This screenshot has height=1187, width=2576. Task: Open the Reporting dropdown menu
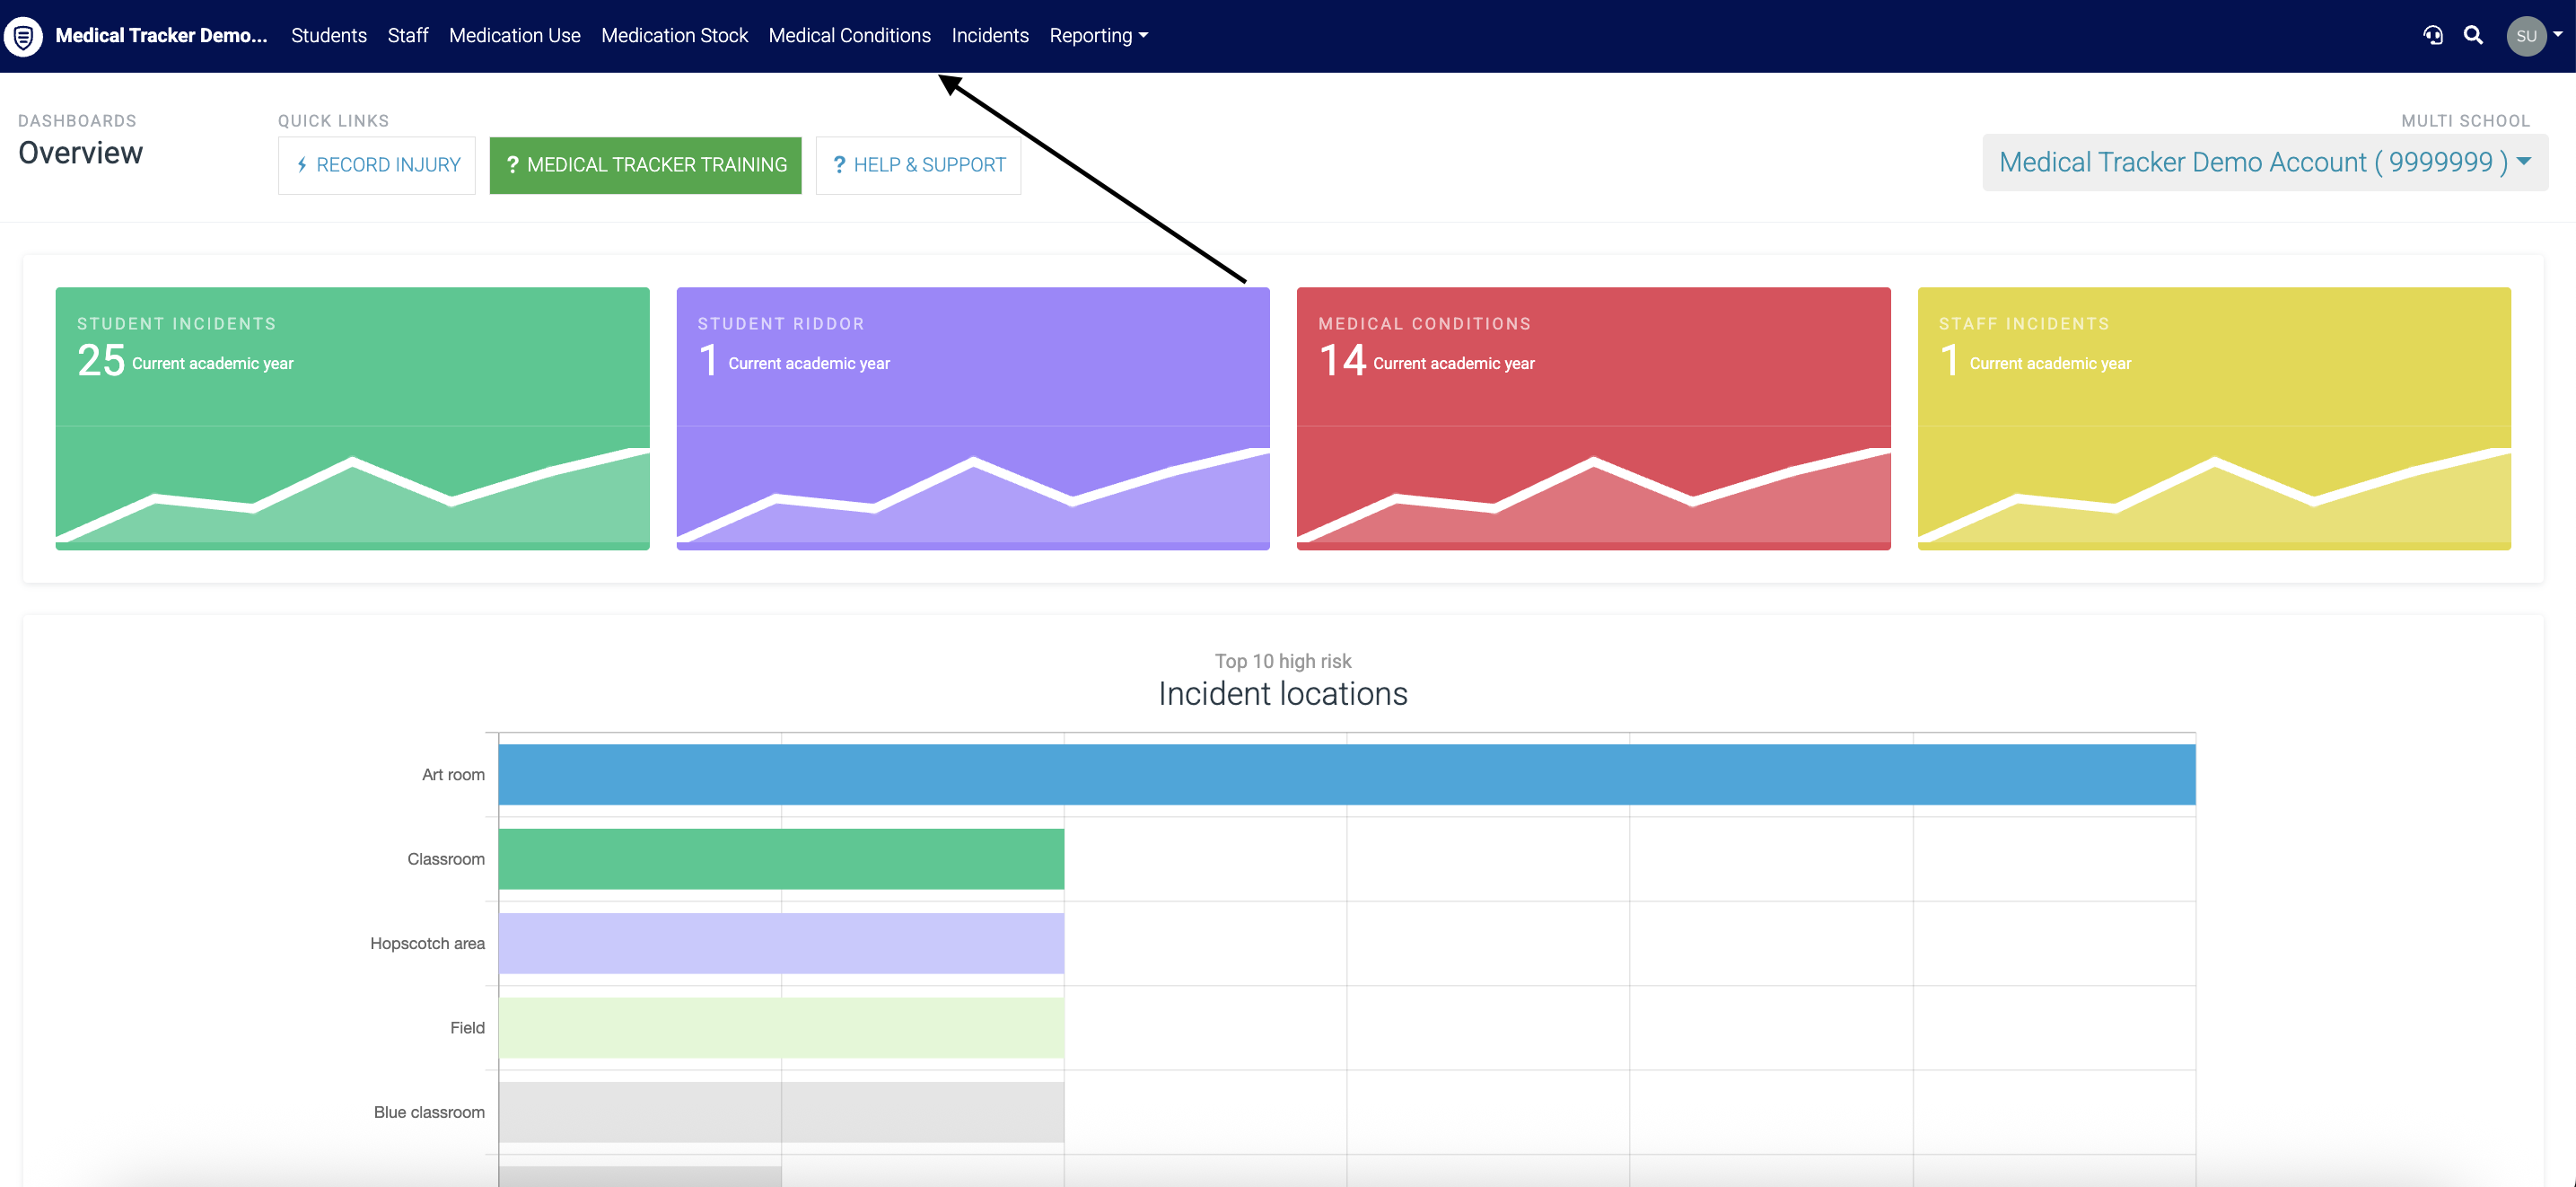point(1098,36)
